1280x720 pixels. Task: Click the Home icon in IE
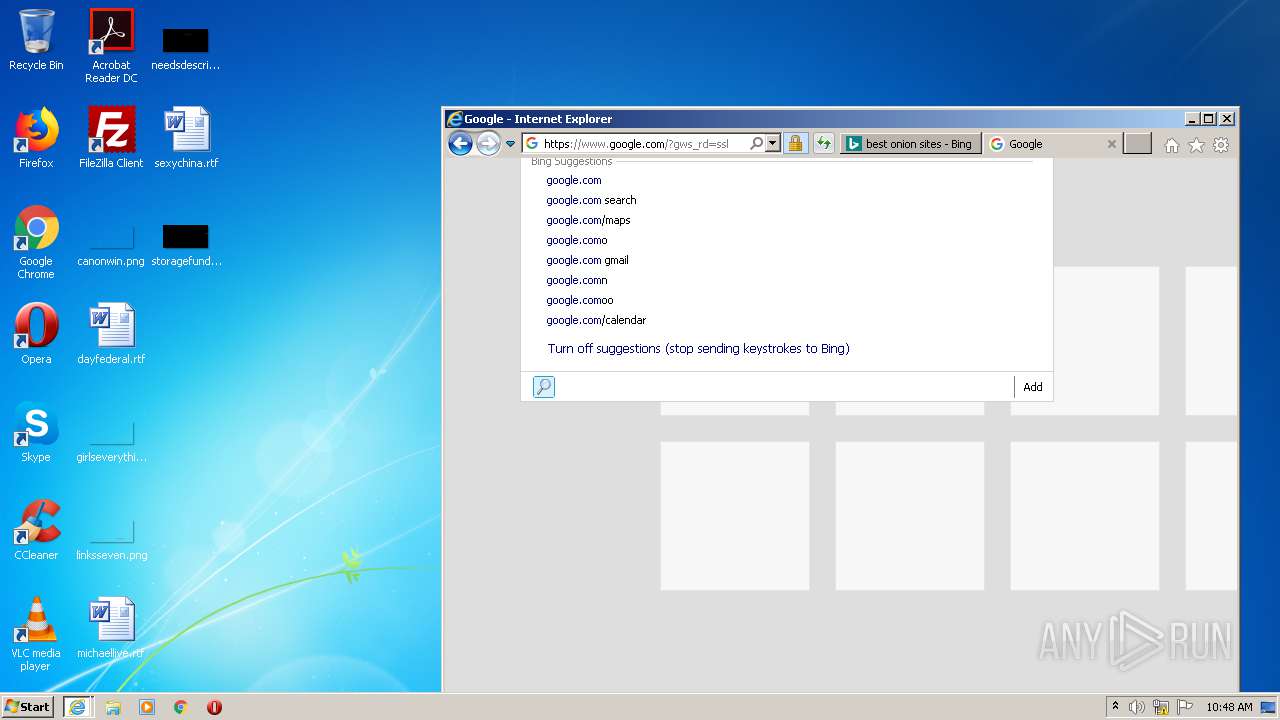pyautogui.click(x=1172, y=145)
